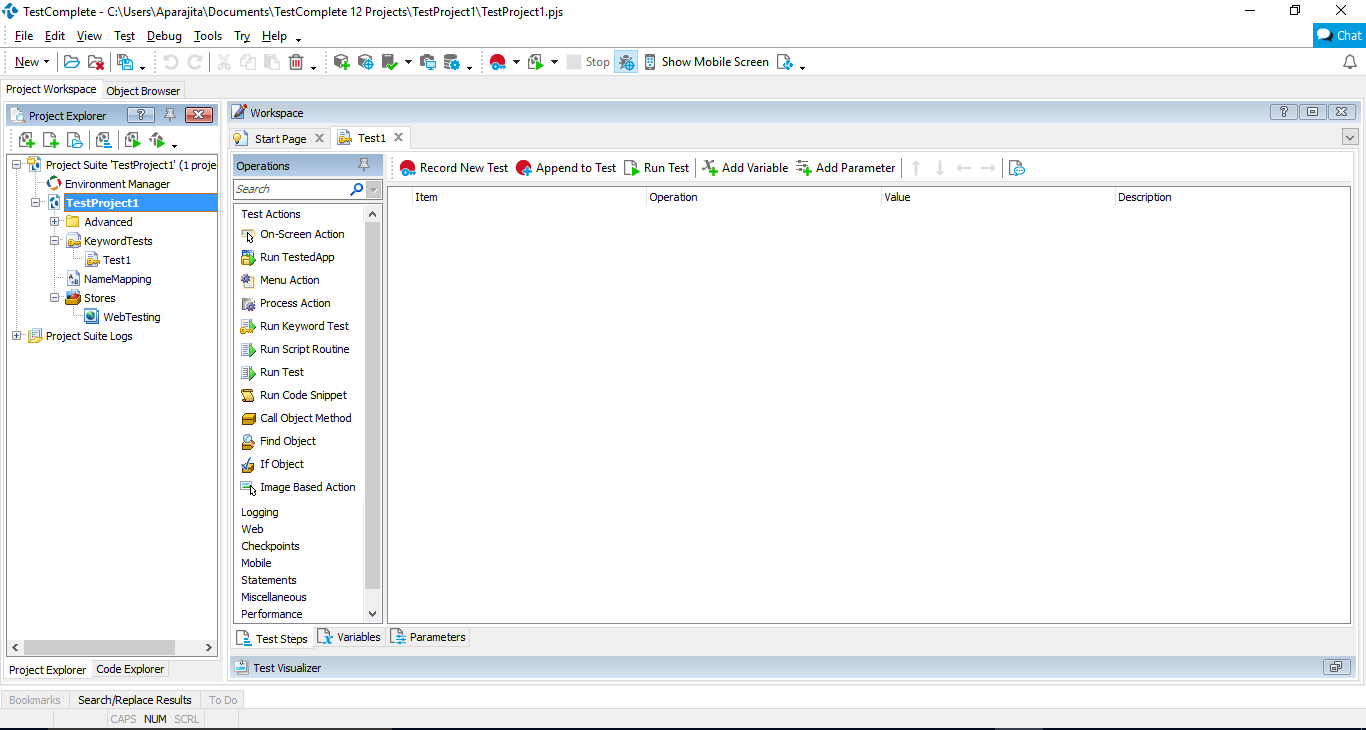1366x730 pixels.
Task: Toggle the highlighted debugging bug icon
Action: point(626,62)
